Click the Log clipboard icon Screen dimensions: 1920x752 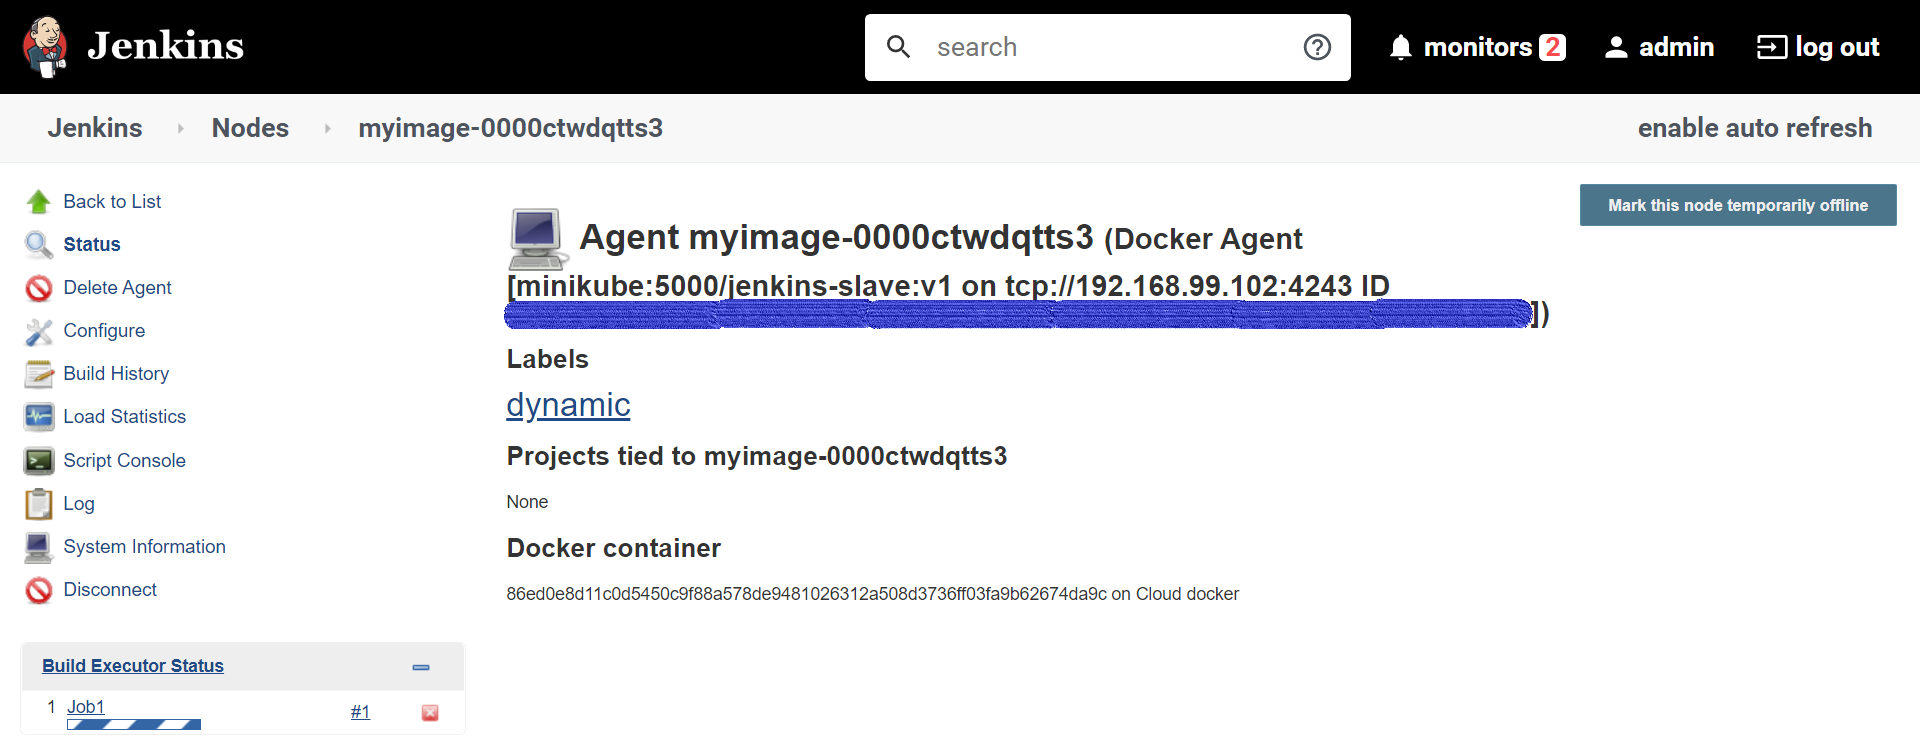pyautogui.click(x=39, y=504)
